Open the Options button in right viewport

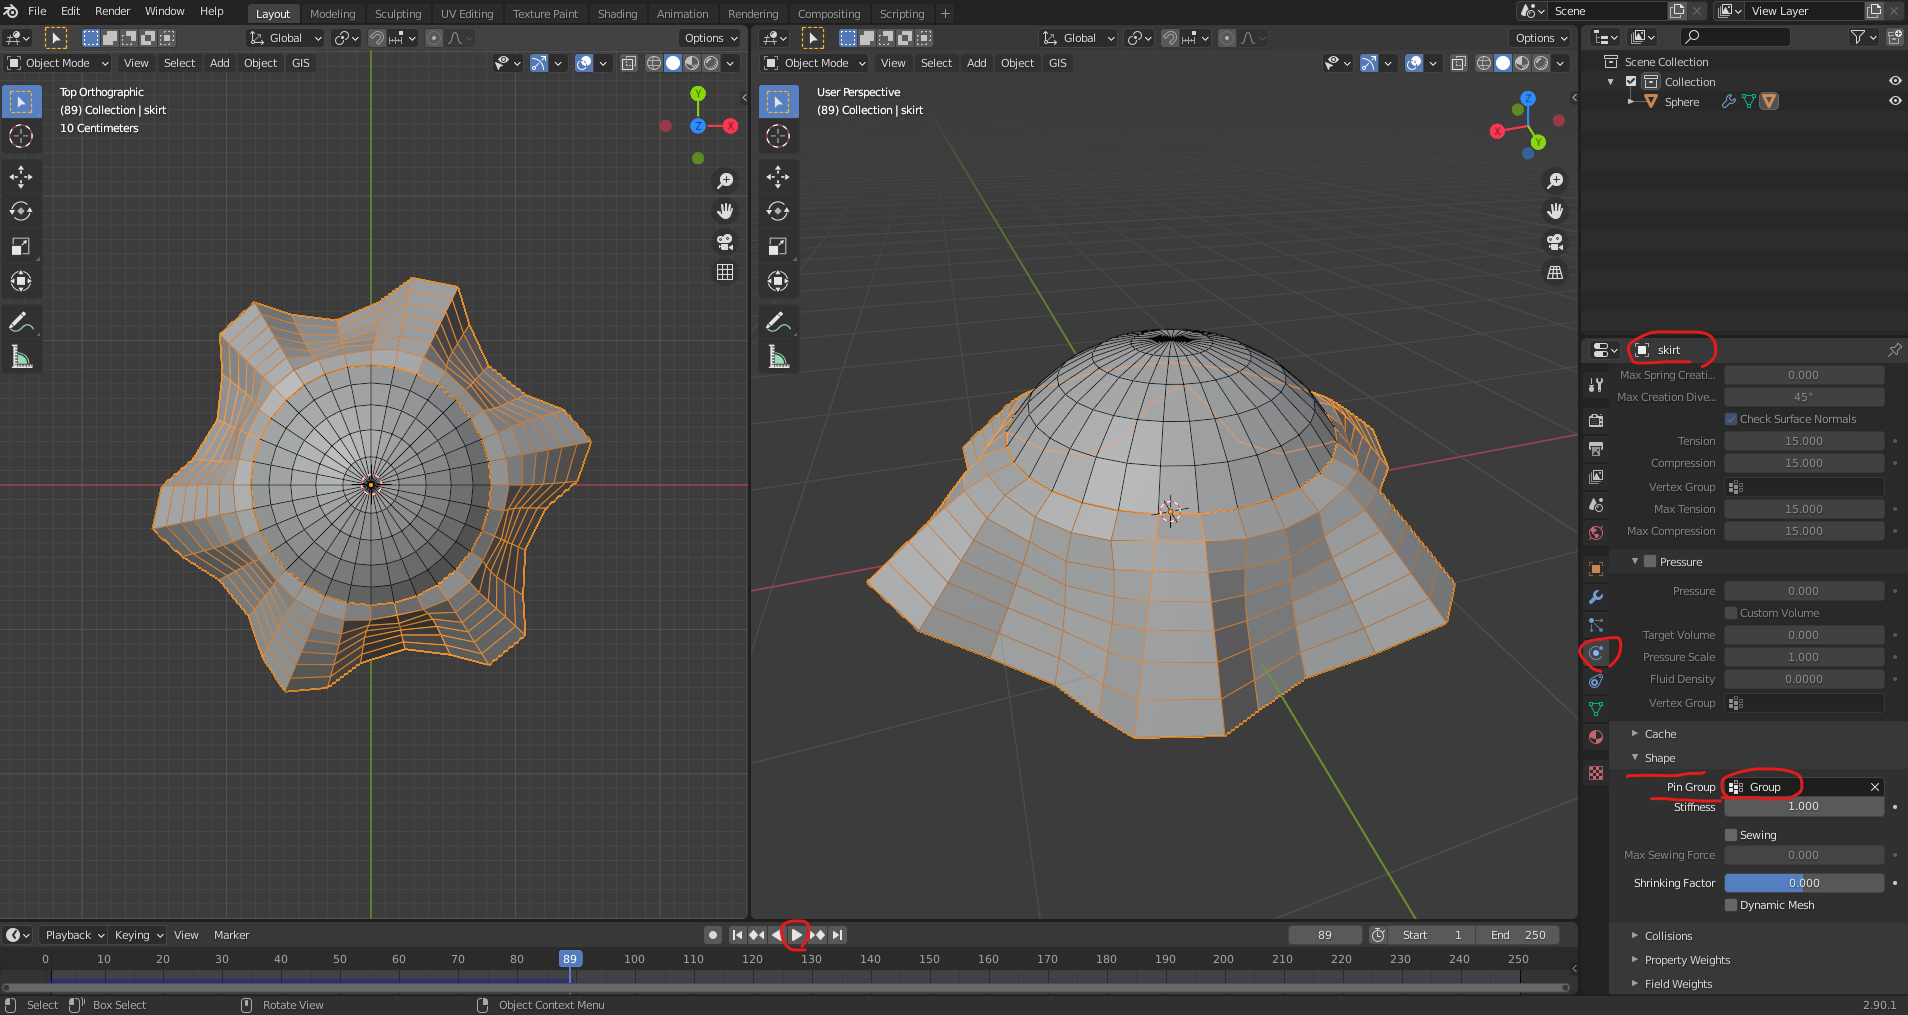tap(1540, 38)
